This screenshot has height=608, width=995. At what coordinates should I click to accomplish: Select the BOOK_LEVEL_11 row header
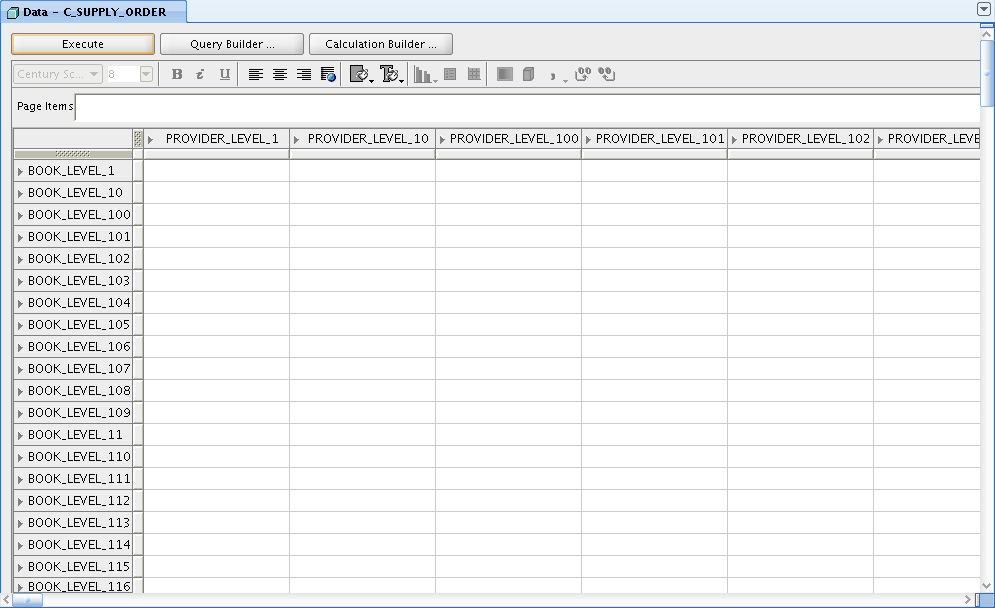pyautogui.click(x=75, y=435)
